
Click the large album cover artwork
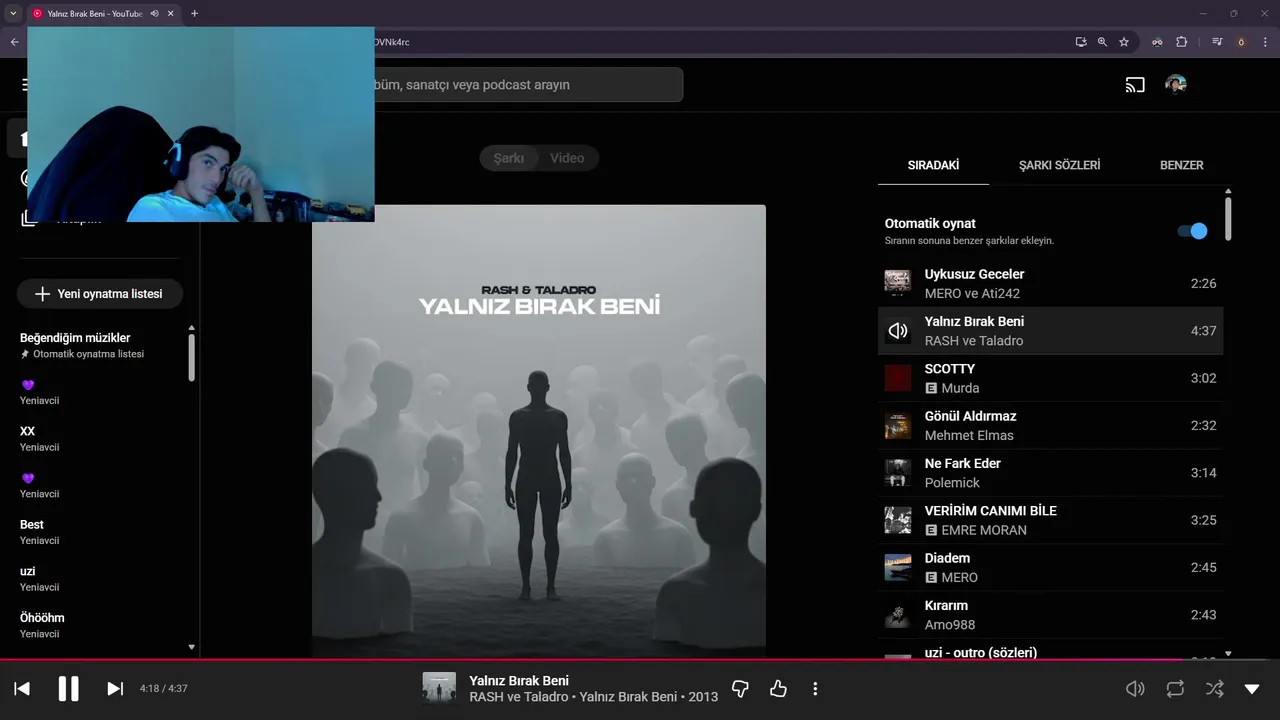(x=539, y=431)
